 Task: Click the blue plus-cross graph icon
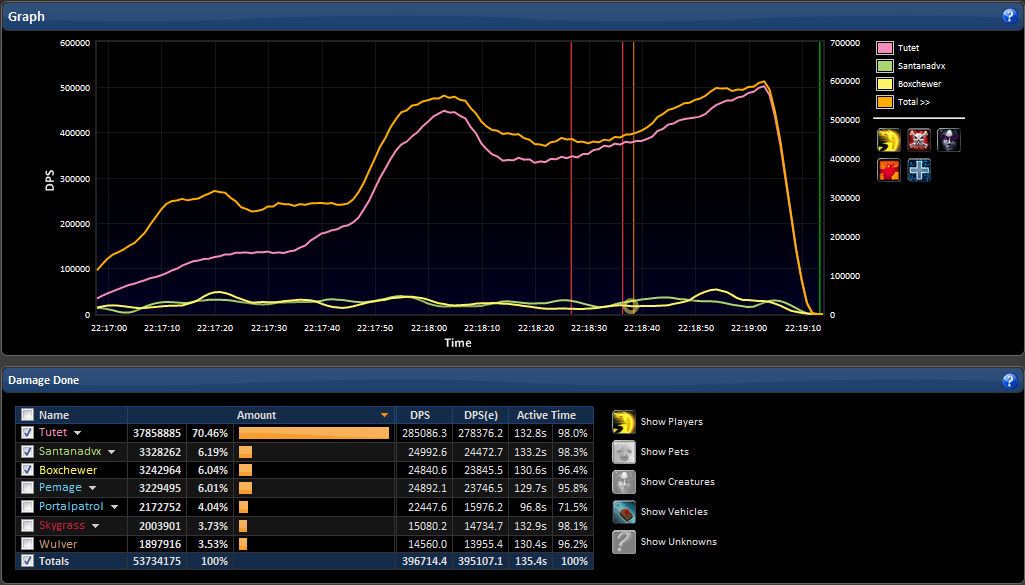tap(918, 170)
